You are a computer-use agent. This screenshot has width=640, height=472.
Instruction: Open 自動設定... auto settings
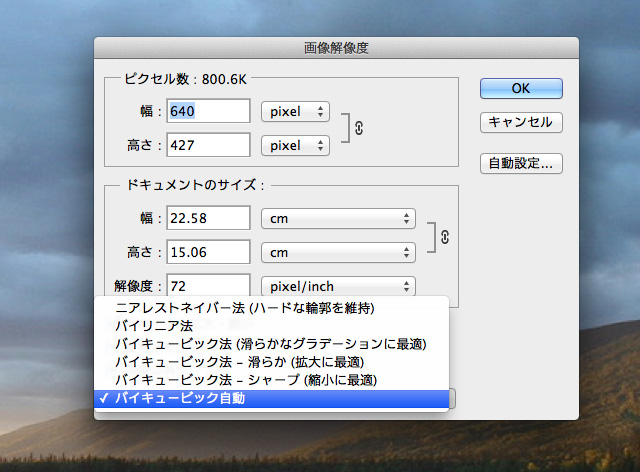[520, 162]
